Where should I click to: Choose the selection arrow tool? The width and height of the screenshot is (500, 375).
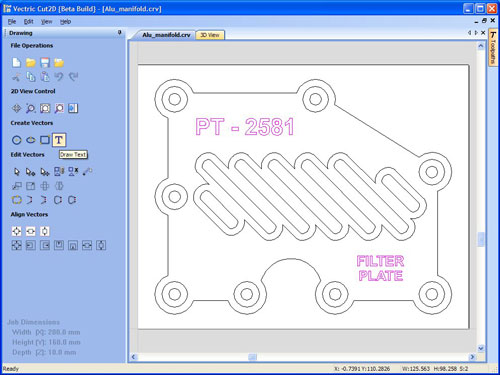tap(16, 172)
